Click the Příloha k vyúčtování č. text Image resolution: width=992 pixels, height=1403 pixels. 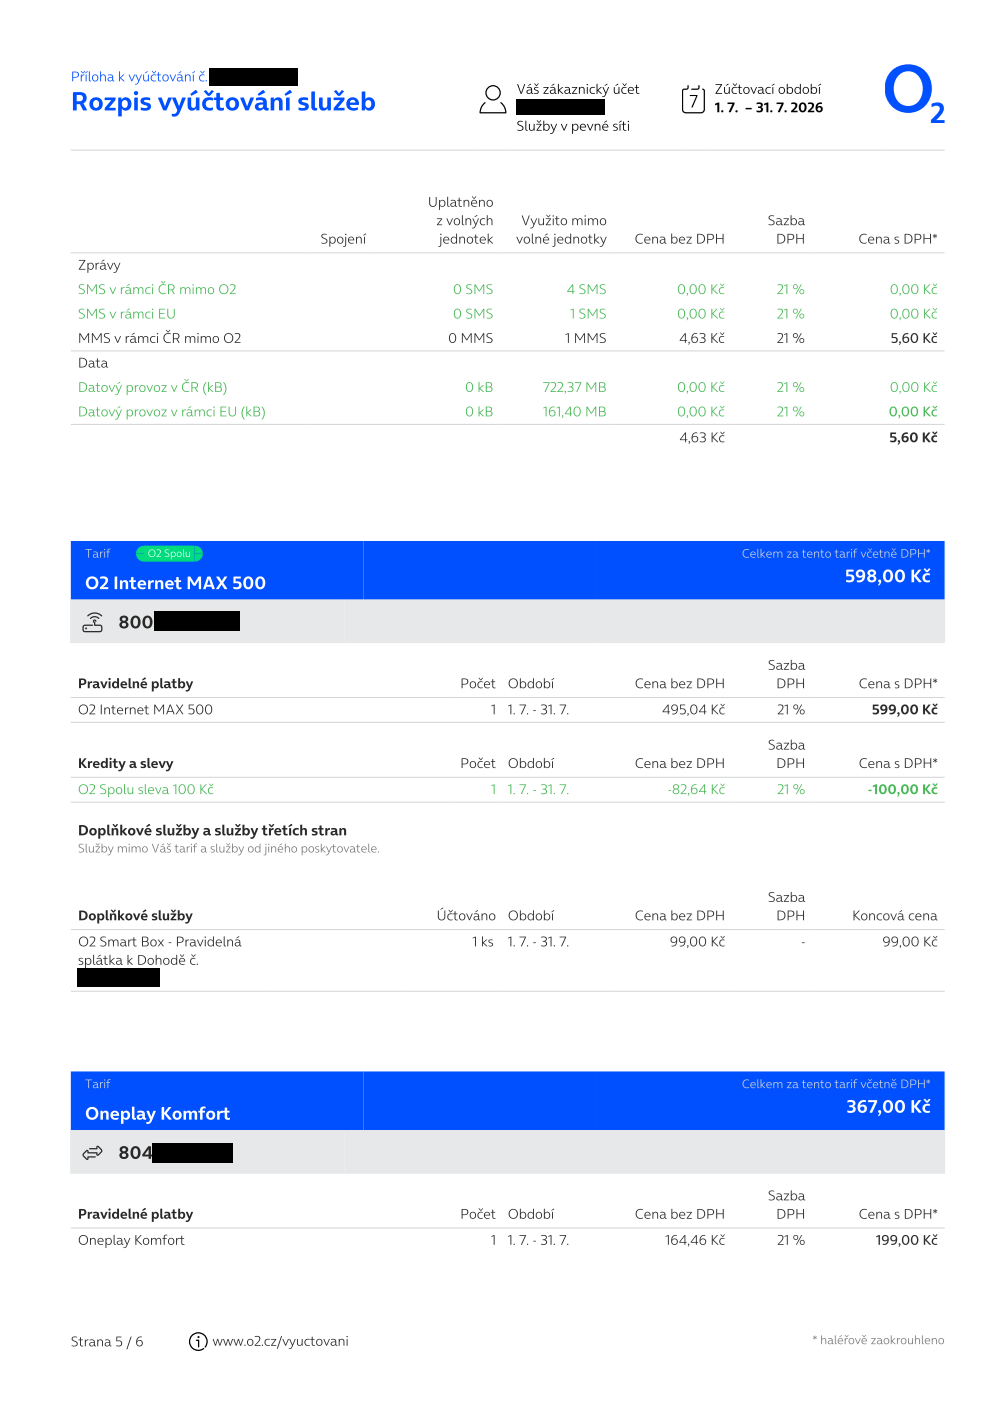click(x=139, y=76)
